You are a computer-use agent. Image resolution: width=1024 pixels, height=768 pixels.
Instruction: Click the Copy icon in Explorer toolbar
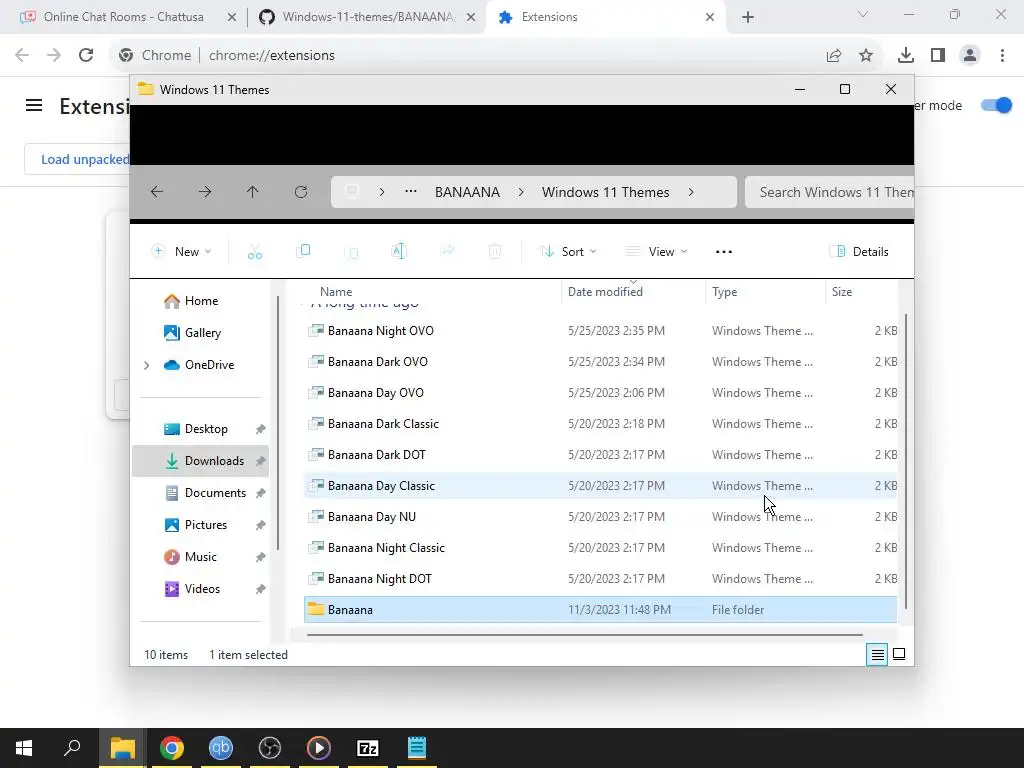pyautogui.click(x=303, y=251)
